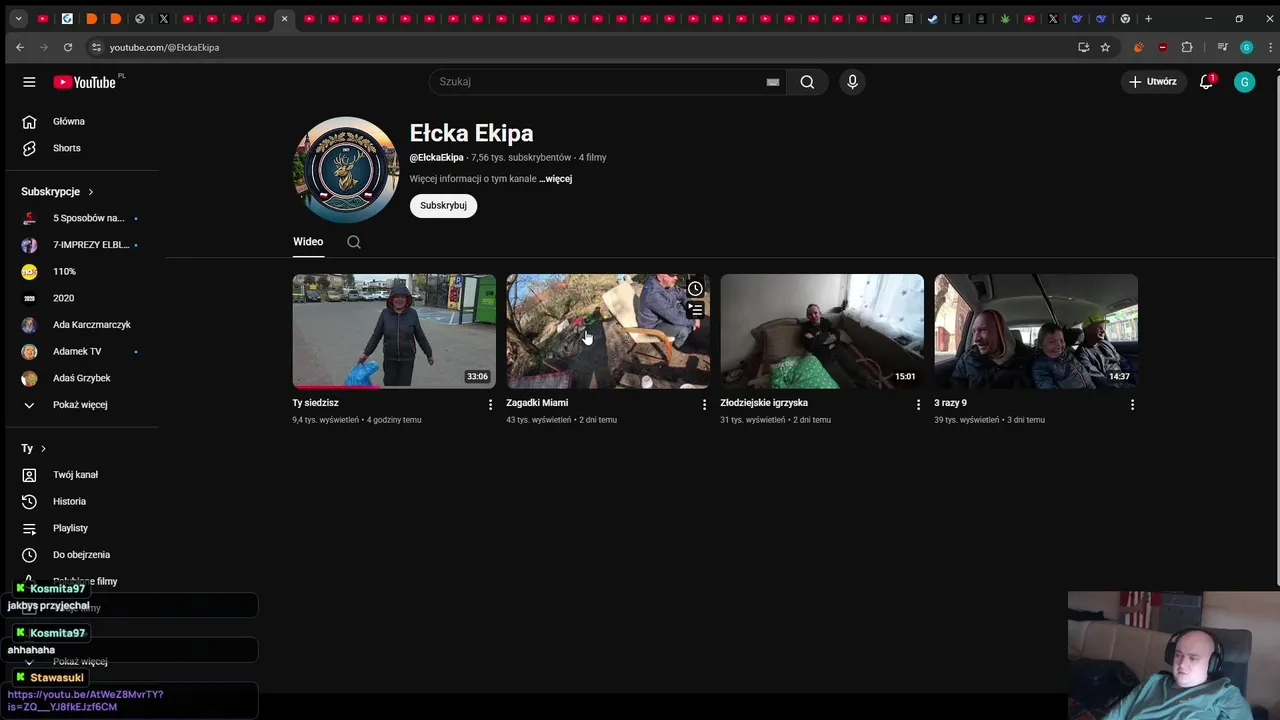1280x720 pixels.
Task: Add Zagadki Miami to watch later clock
Action: (695, 289)
